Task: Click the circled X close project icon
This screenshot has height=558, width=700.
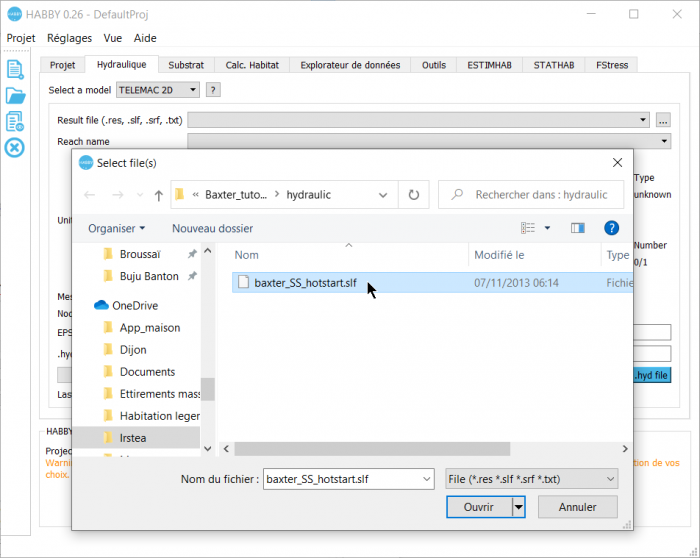Action: point(15,148)
